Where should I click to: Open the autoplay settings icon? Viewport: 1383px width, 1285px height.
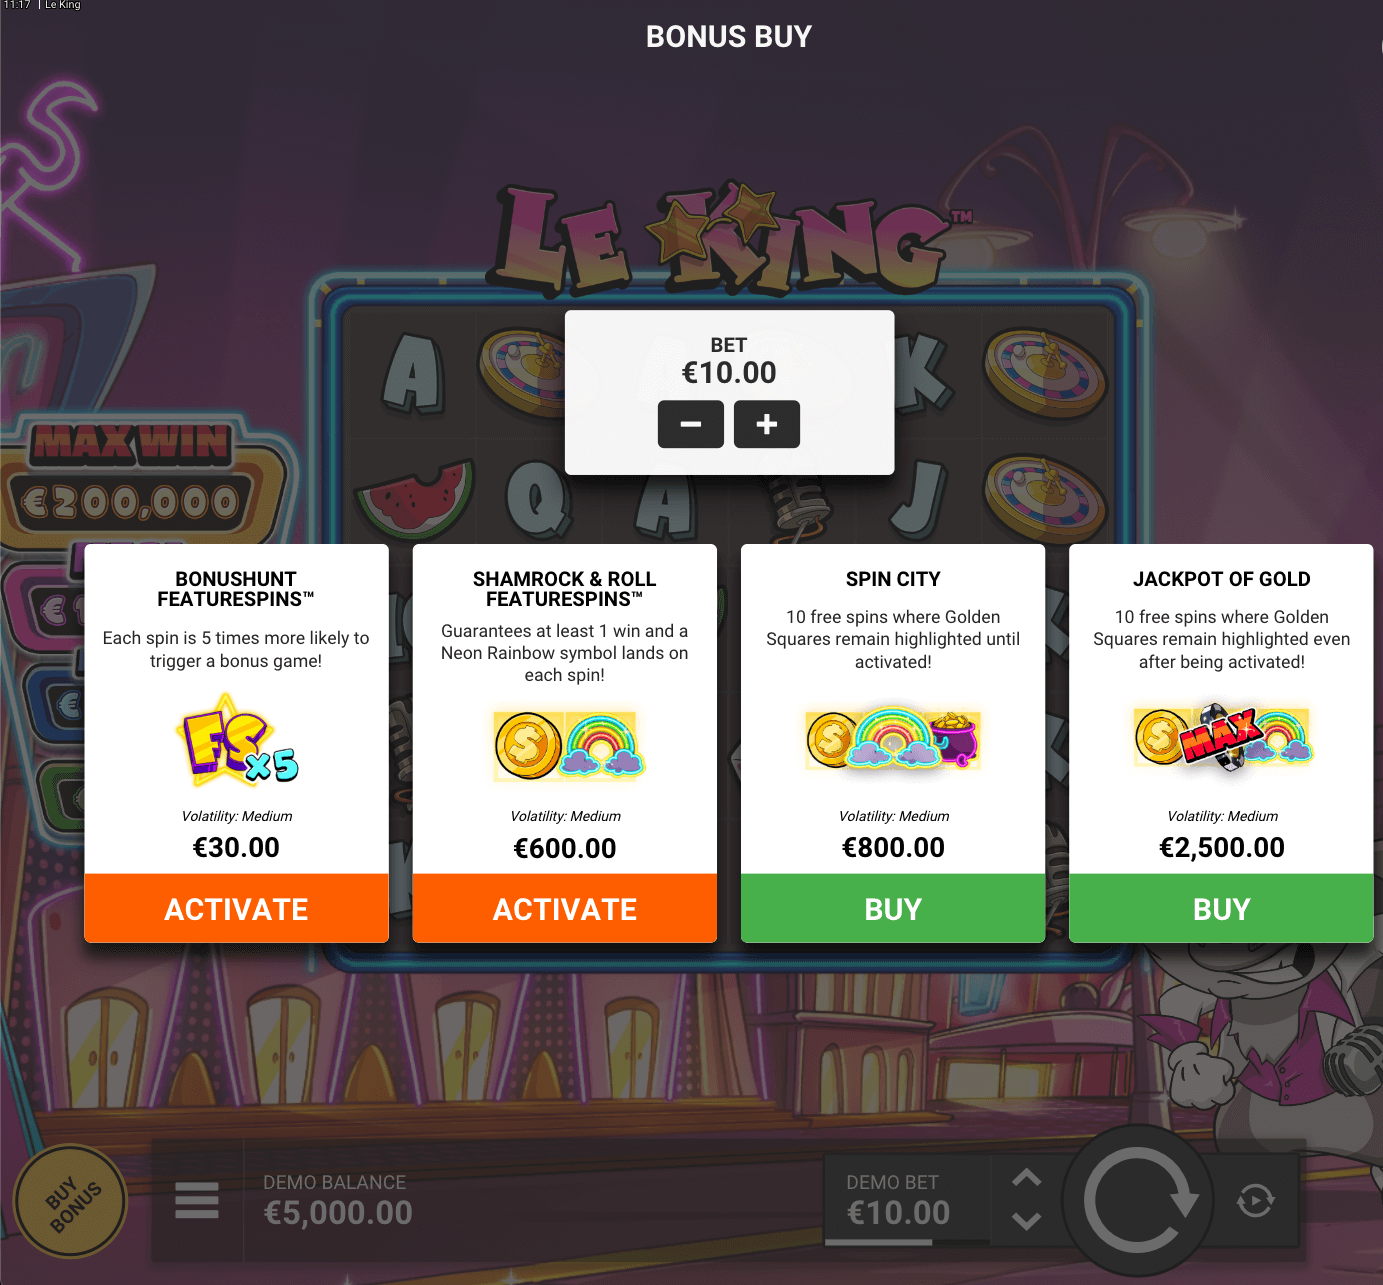pyautogui.click(x=1256, y=1200)
